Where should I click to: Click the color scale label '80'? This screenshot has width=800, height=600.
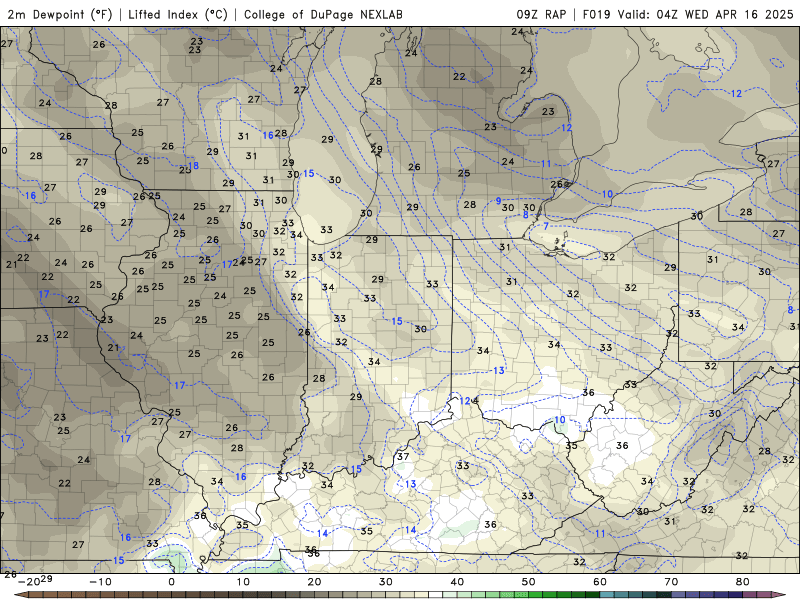point(743,582)
